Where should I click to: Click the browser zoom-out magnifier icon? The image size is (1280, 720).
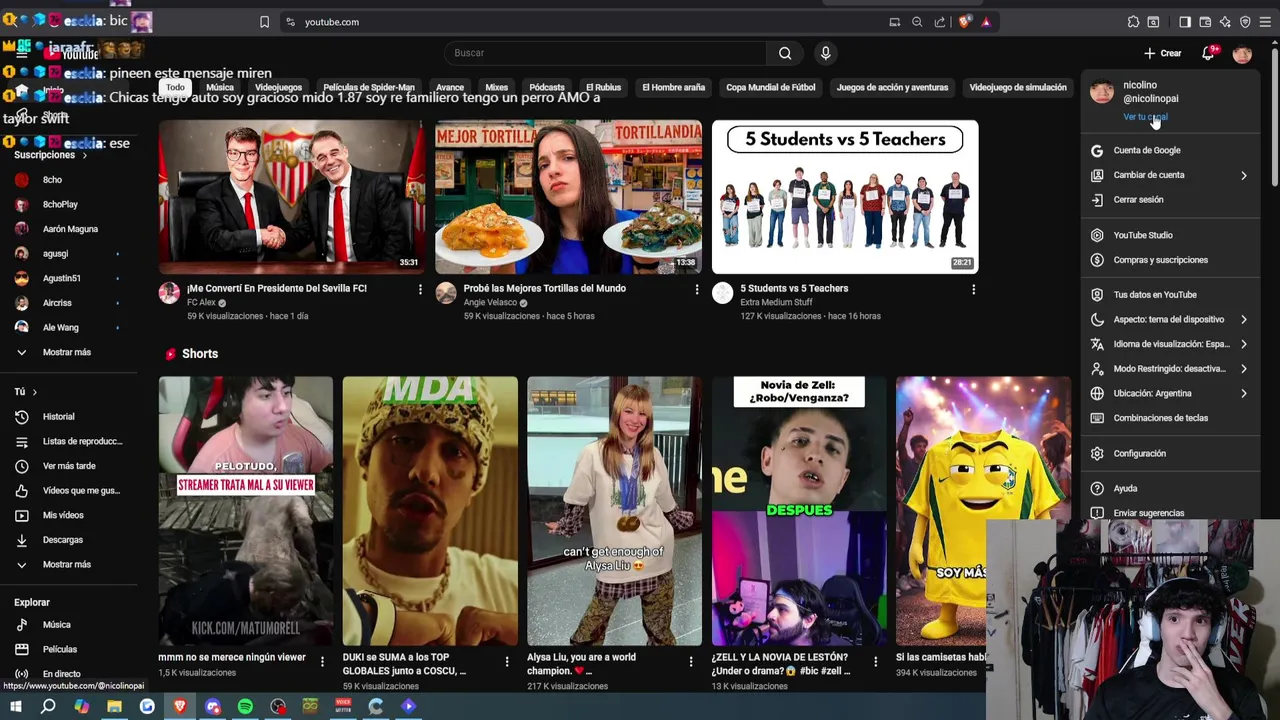[x=917, y=22]
